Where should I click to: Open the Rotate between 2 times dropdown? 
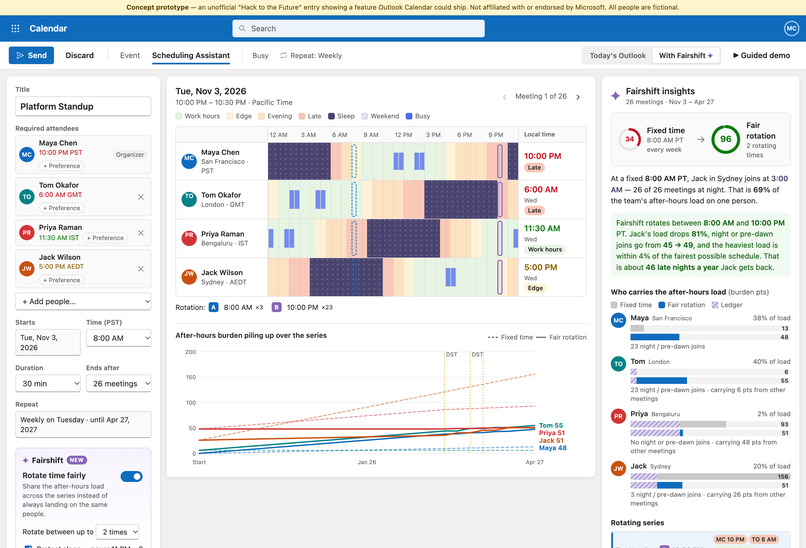point(118,532)
